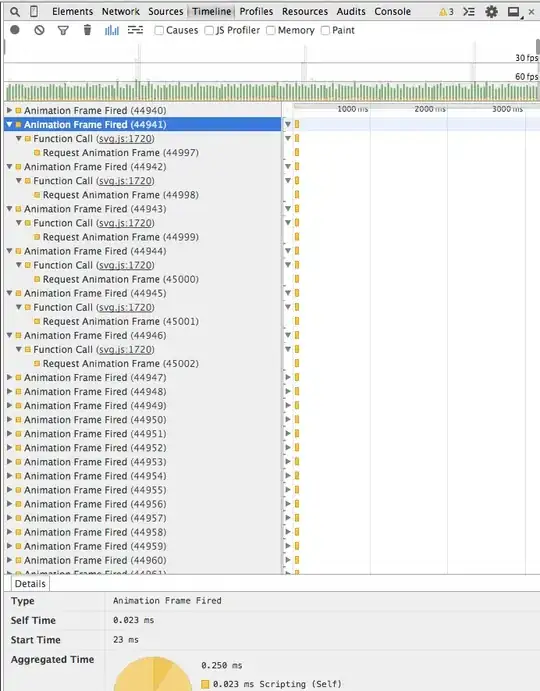
Task: Select the Details tab
Action: [x=30, y=583]
